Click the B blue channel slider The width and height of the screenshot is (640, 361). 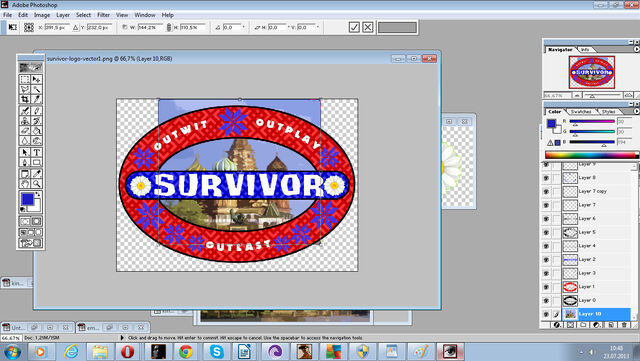coord(592,142)
